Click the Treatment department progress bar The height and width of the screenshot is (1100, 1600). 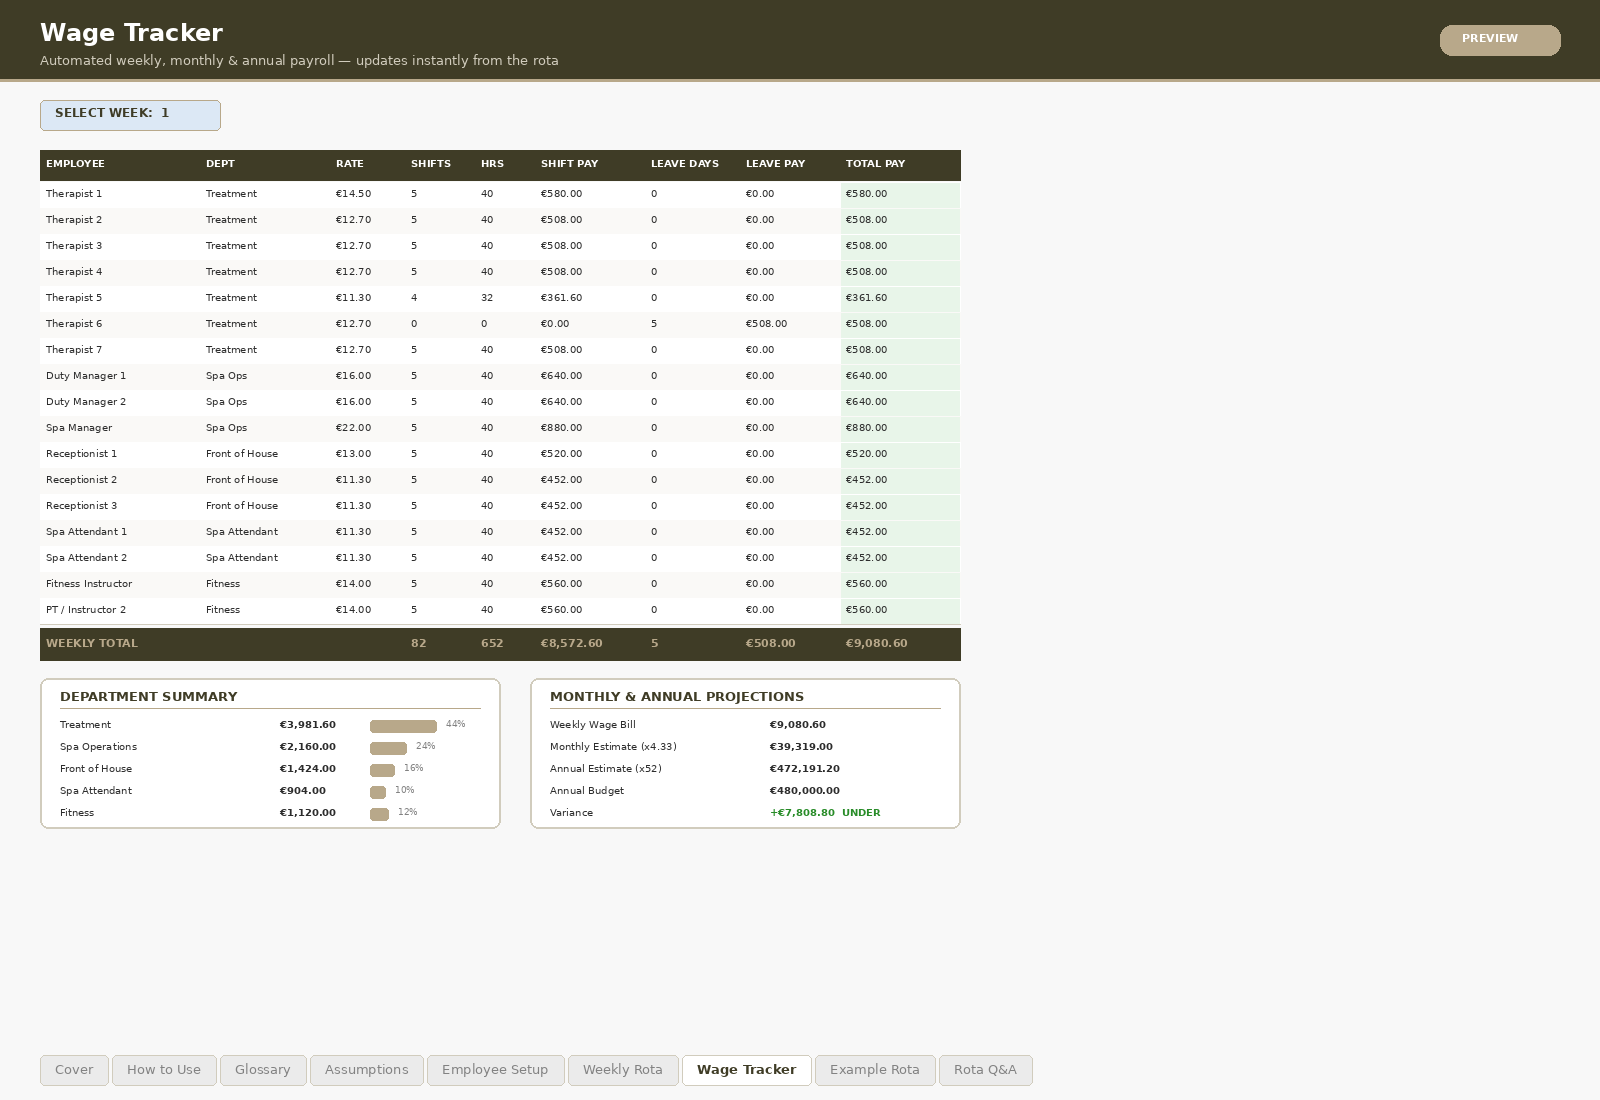tap(403, 725)
